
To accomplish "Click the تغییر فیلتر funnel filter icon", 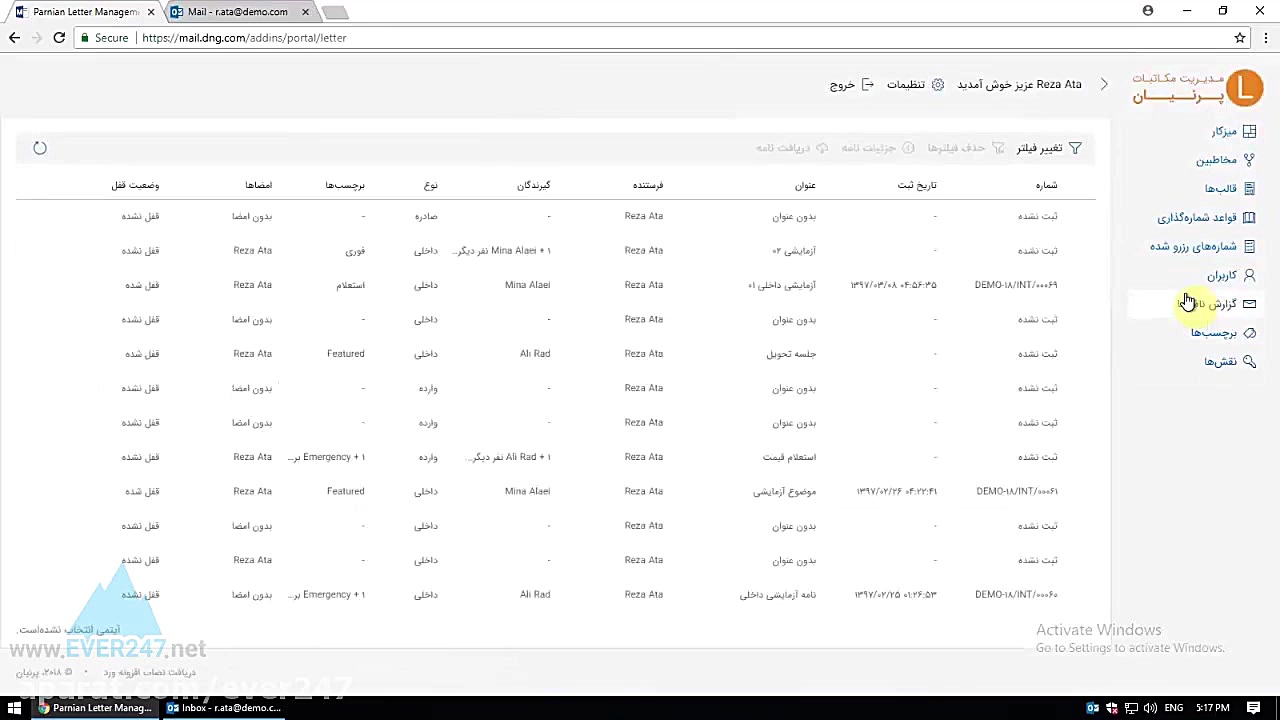I will click(x=1075, y=148).
